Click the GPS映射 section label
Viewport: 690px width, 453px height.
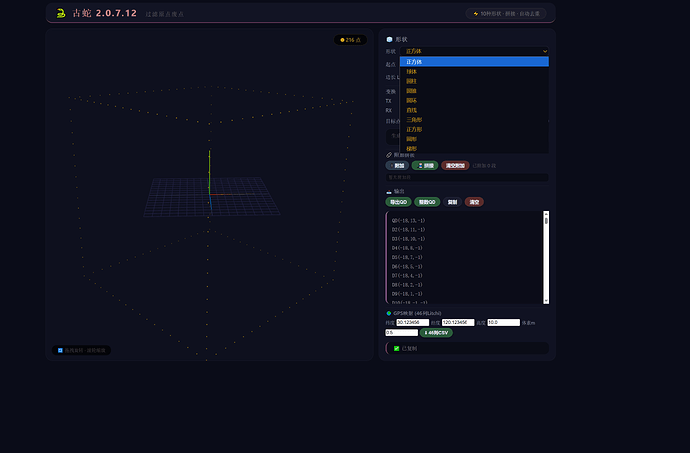pyautogui.click(x=417, y=313)
